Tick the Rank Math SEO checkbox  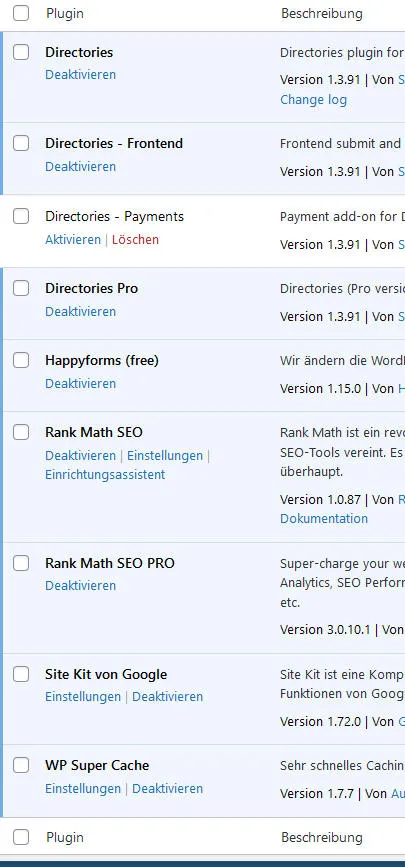click(21, 432)
